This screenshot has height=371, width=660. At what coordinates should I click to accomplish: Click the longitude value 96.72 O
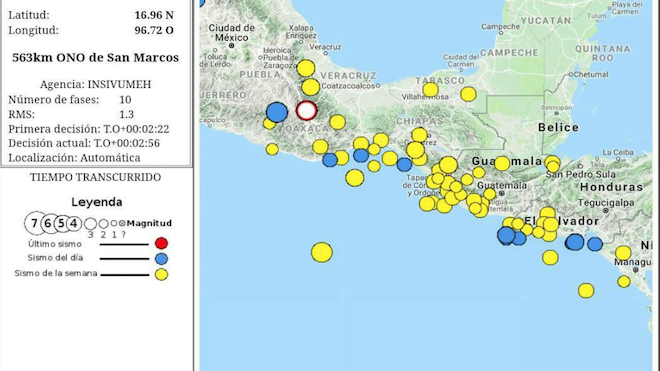pyautogui.click(x=154, y=30)
